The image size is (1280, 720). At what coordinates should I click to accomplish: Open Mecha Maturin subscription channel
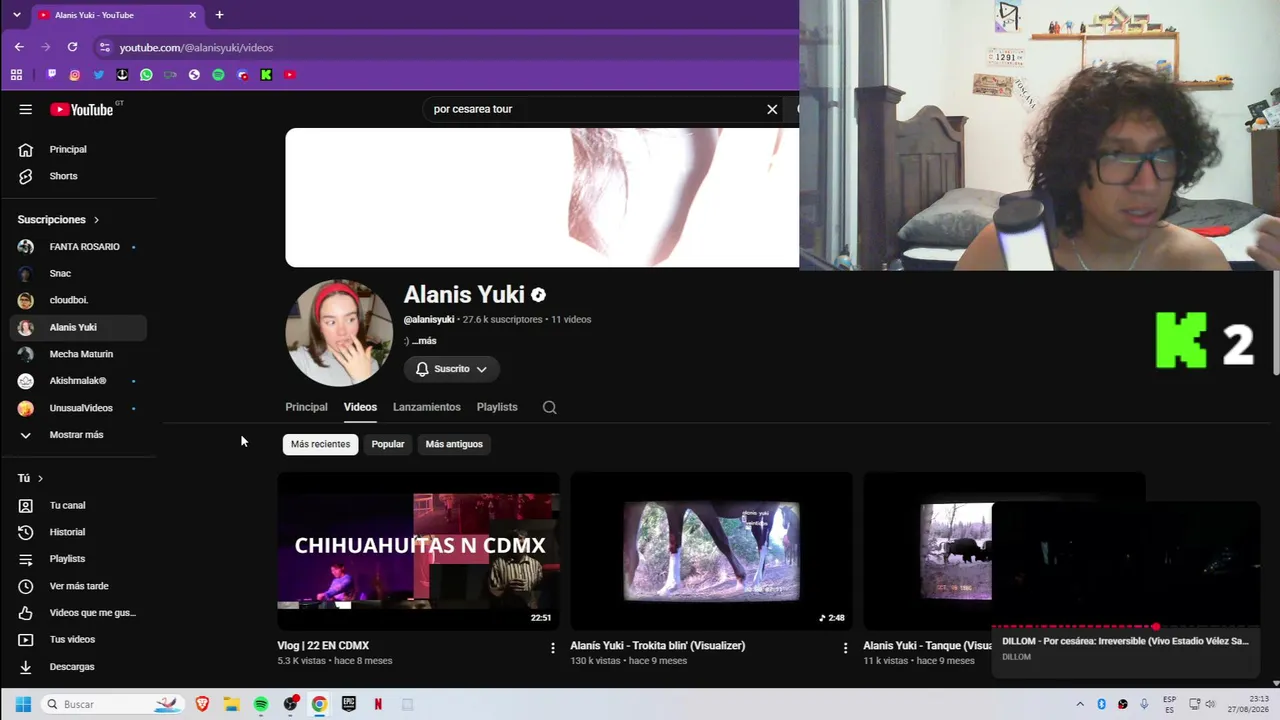tap(78, 354)
